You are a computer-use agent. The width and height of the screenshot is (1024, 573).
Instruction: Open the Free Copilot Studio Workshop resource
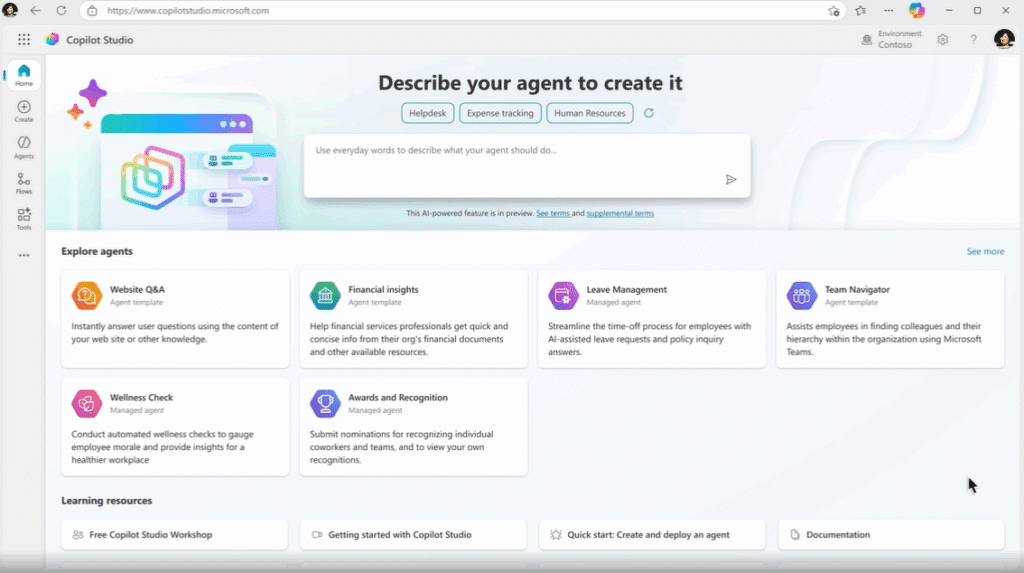pyautogui.click(x=174, y=535)
